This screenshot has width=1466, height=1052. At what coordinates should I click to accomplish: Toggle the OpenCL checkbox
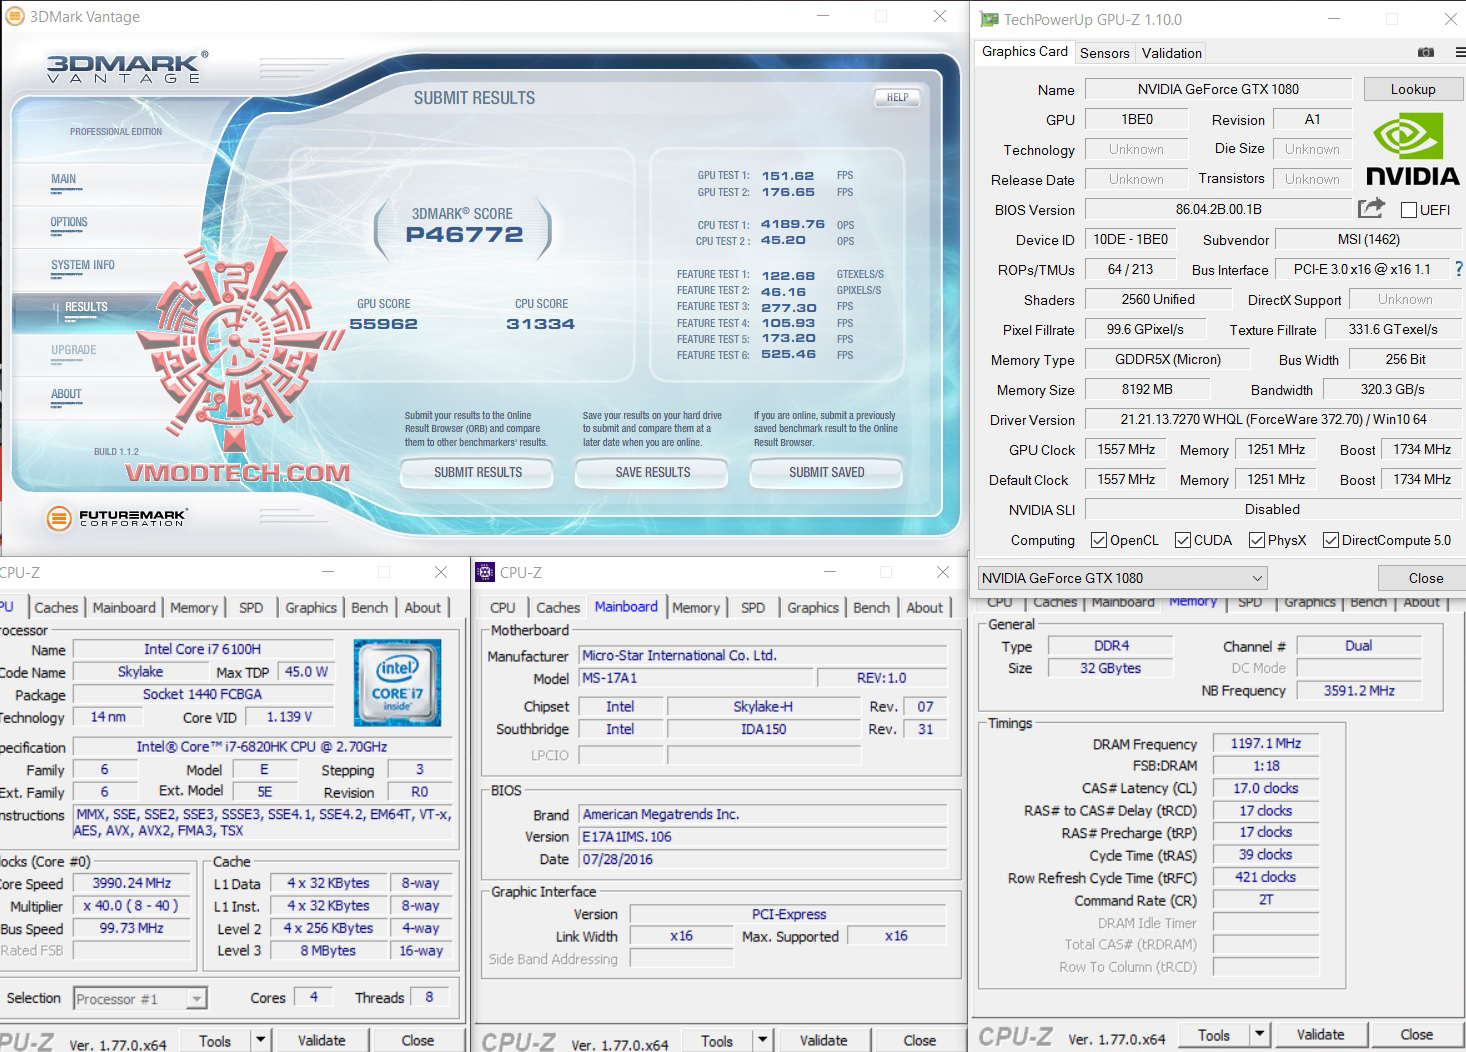pos(1099,540)
